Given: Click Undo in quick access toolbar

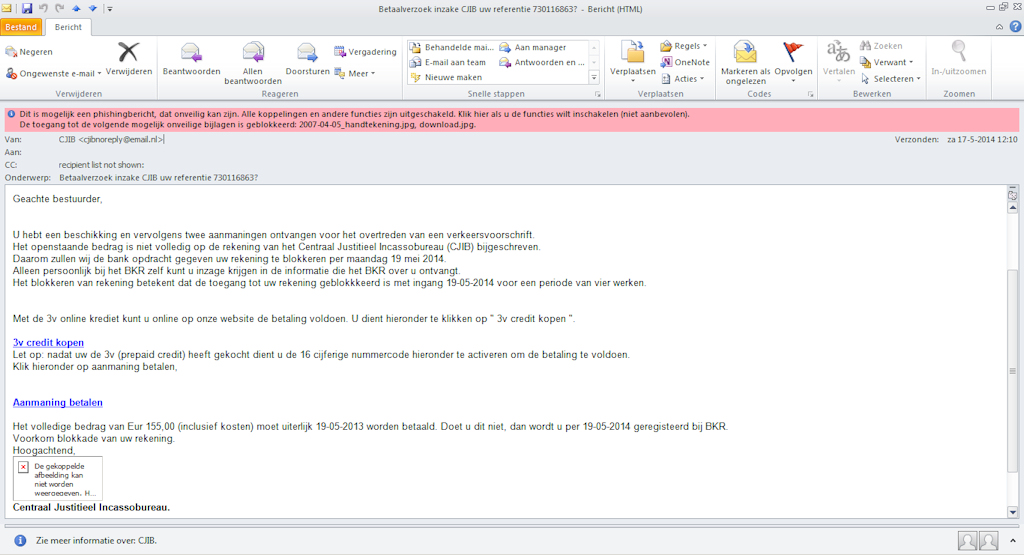Looking at the screenshot, I should coord(43,8).
